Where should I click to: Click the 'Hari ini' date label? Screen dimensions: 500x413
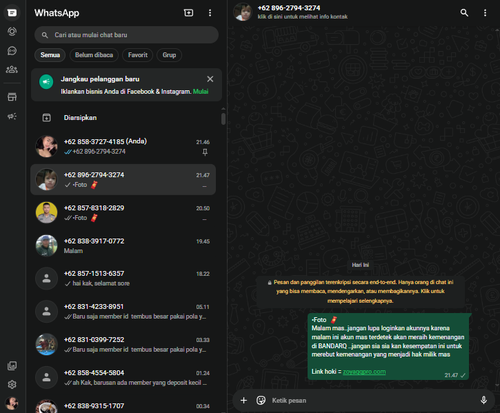pyautogui.click(x=360, y=265)
